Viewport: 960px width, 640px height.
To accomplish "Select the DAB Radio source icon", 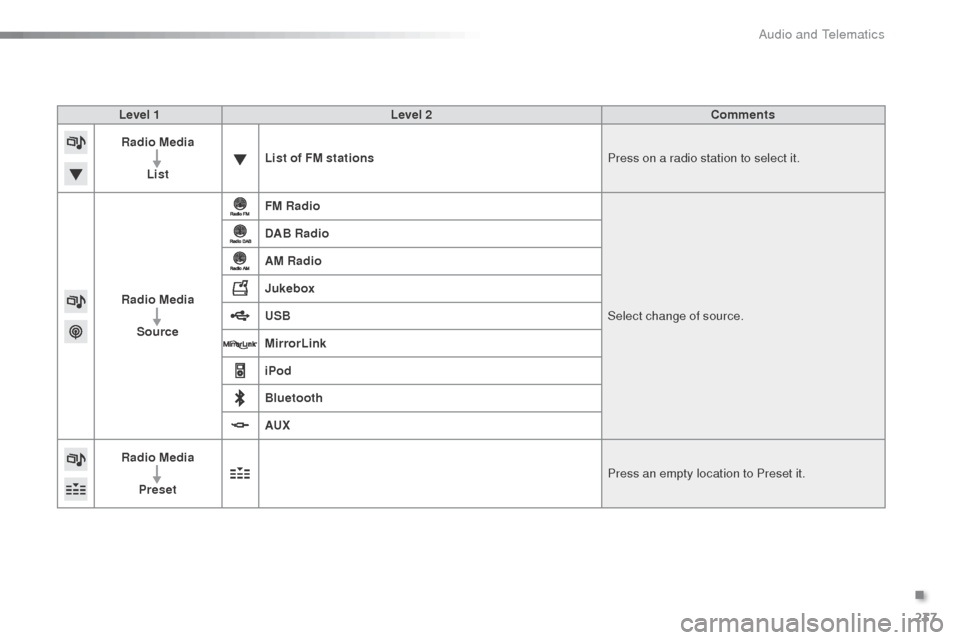I will pyautogui.click(x=240, y=234).
